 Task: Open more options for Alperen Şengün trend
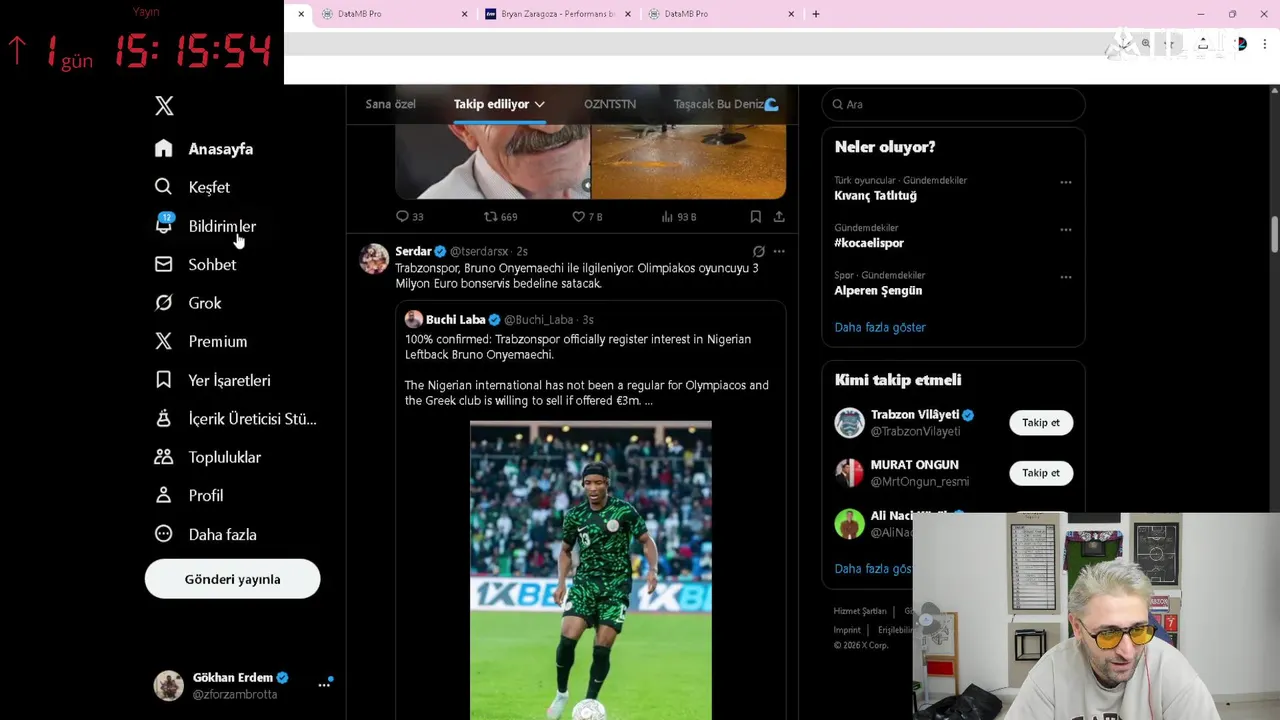[x=1066, y=277]
